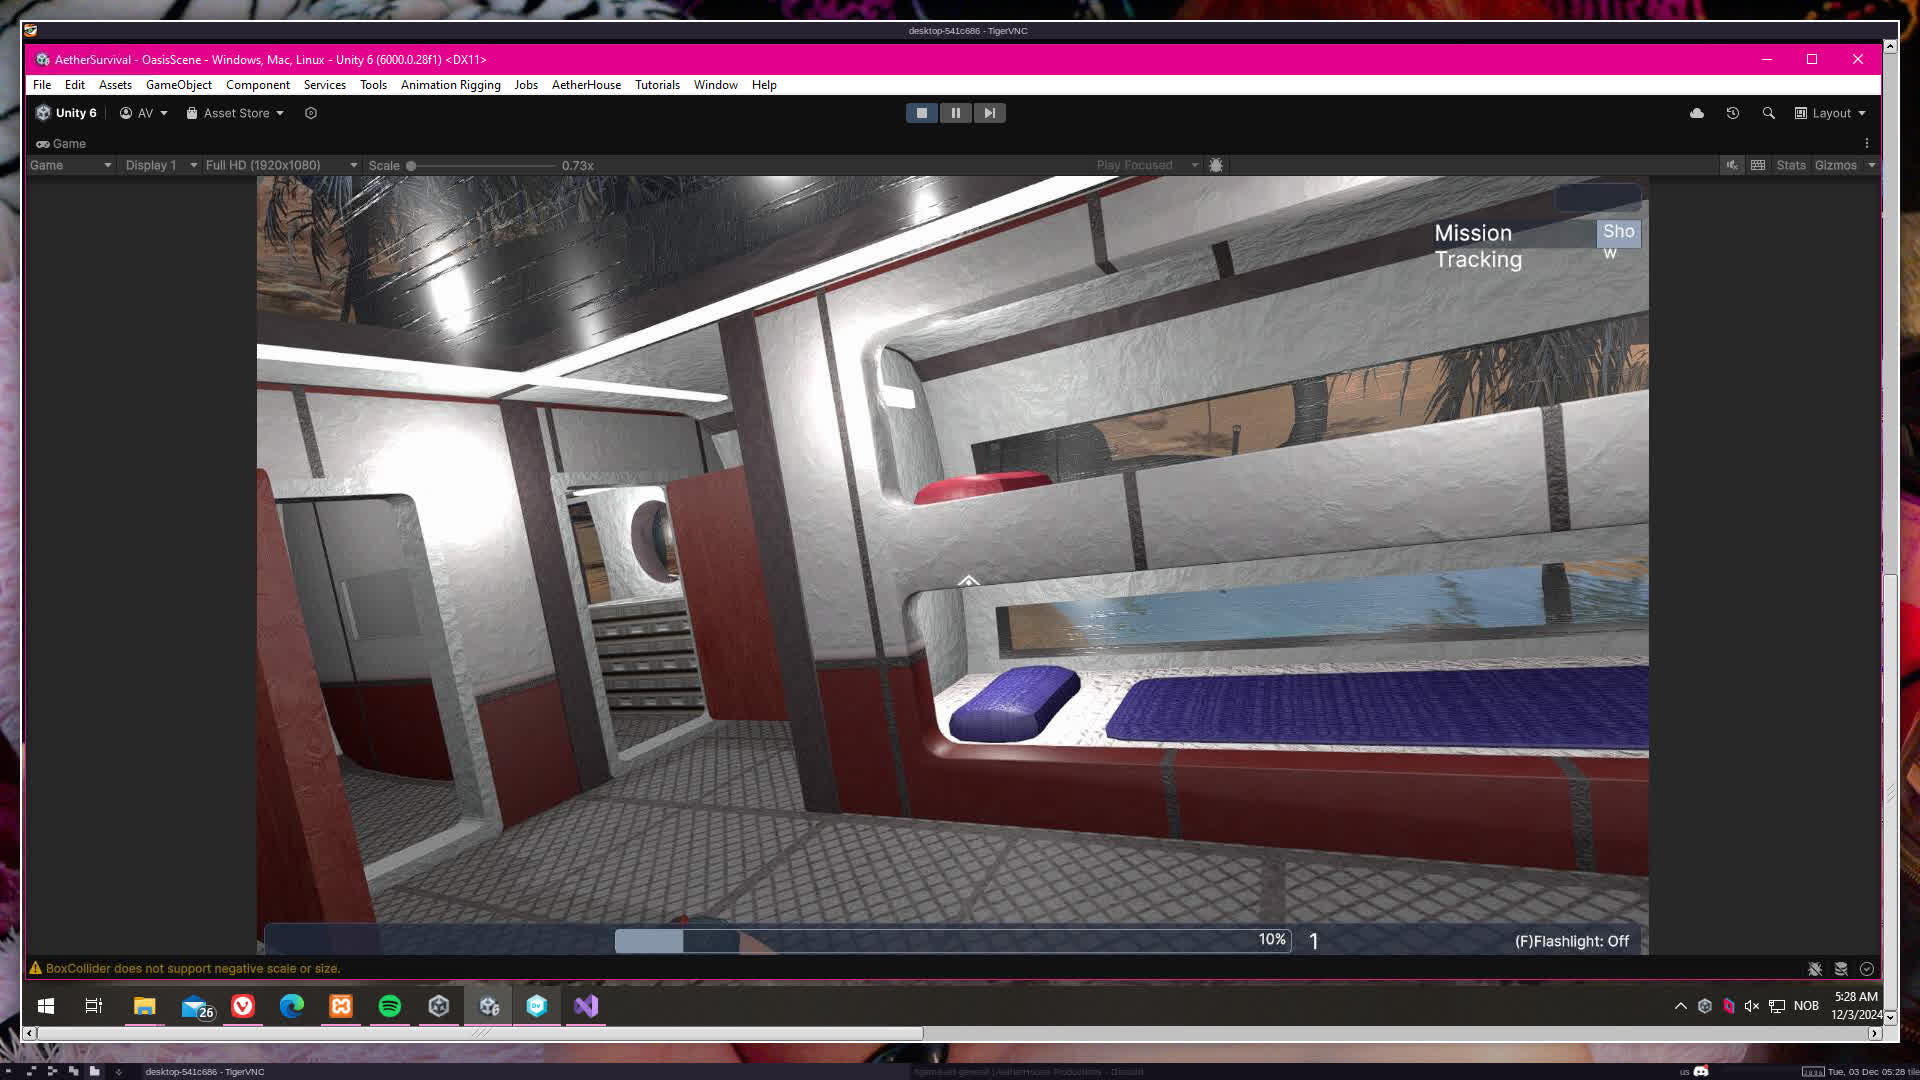Pause the running game
Viewport: 1920px width, 1080px height.
tap(955, 113)
